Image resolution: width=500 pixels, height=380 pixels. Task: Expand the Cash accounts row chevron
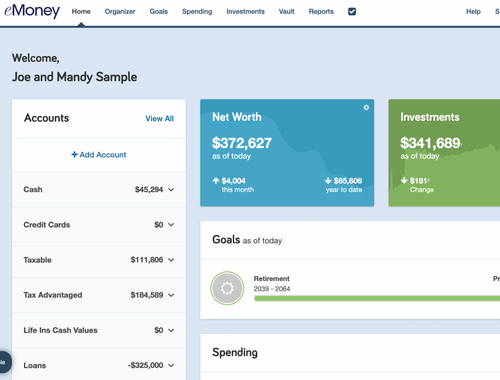(171, 190)
